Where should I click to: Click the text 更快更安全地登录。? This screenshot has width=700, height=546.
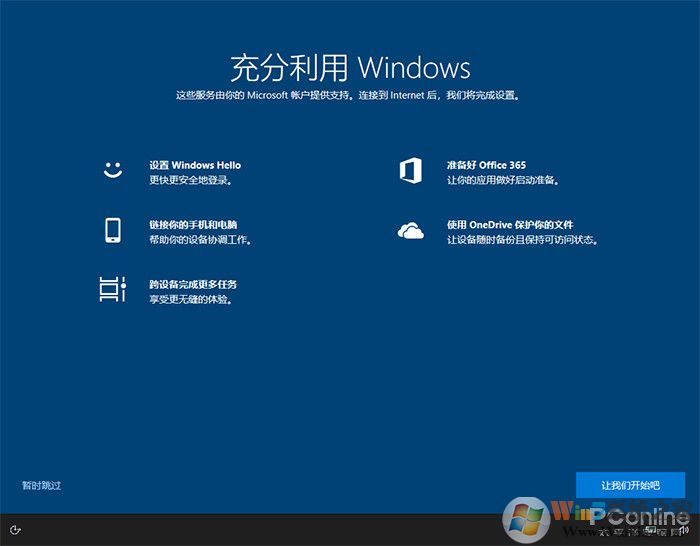tap(191, 180)
